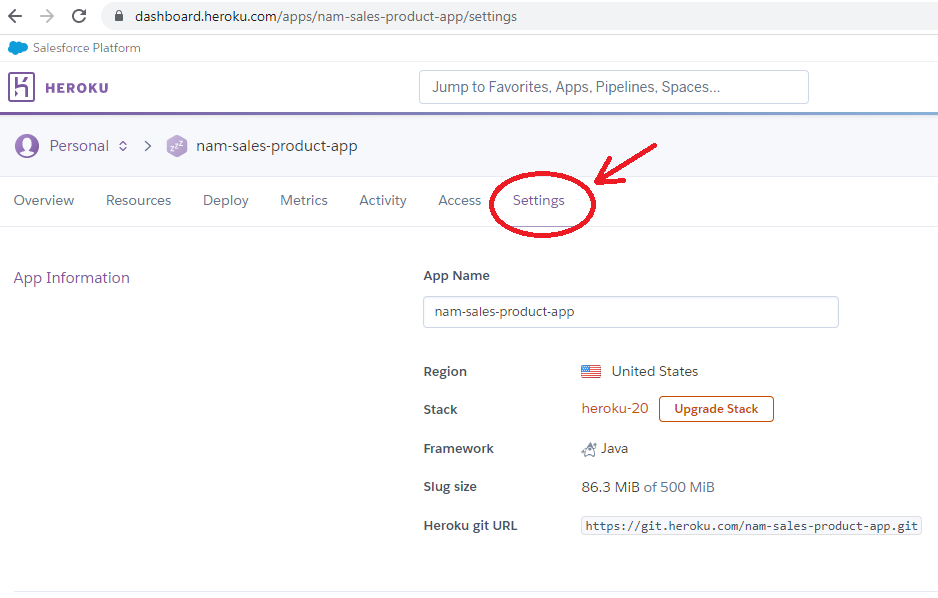Click the browser forward arrow
938x598 pixels.
(47, 16)
